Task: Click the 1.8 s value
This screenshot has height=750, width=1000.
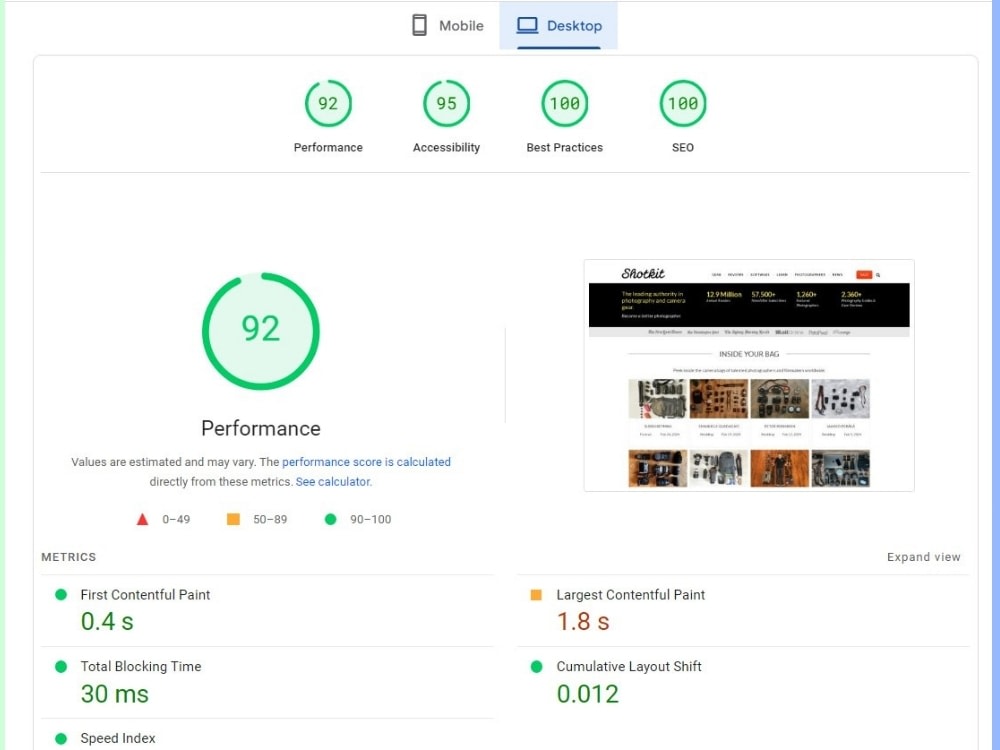Action: pyautogui.click(x=583, y=621)
